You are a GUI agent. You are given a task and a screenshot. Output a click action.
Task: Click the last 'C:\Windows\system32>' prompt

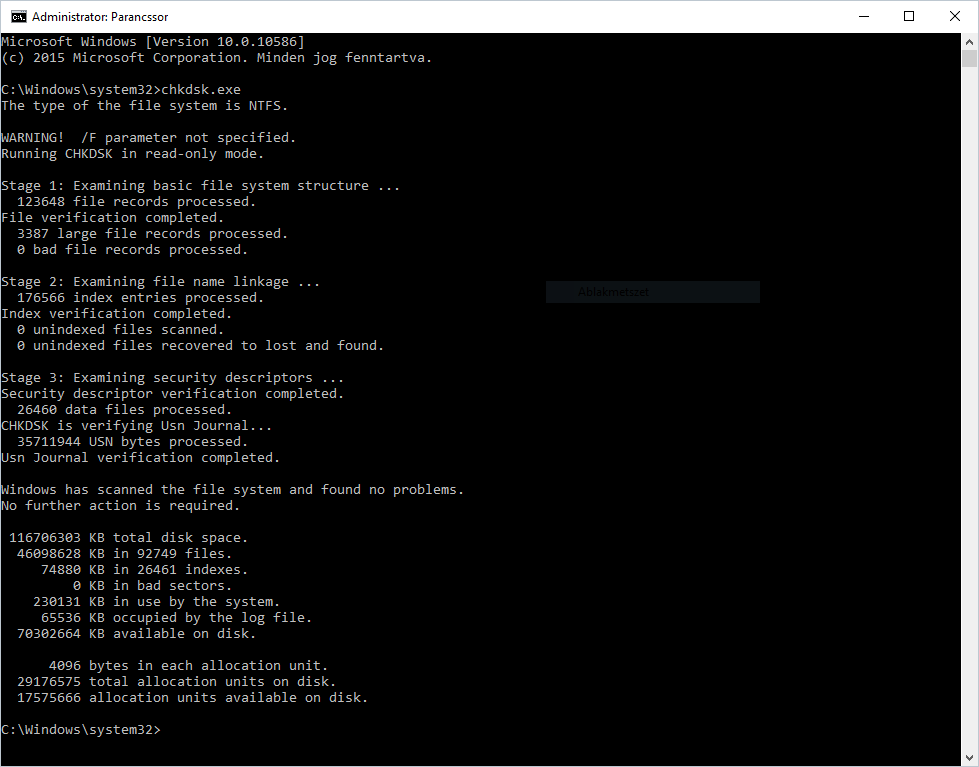81,730
